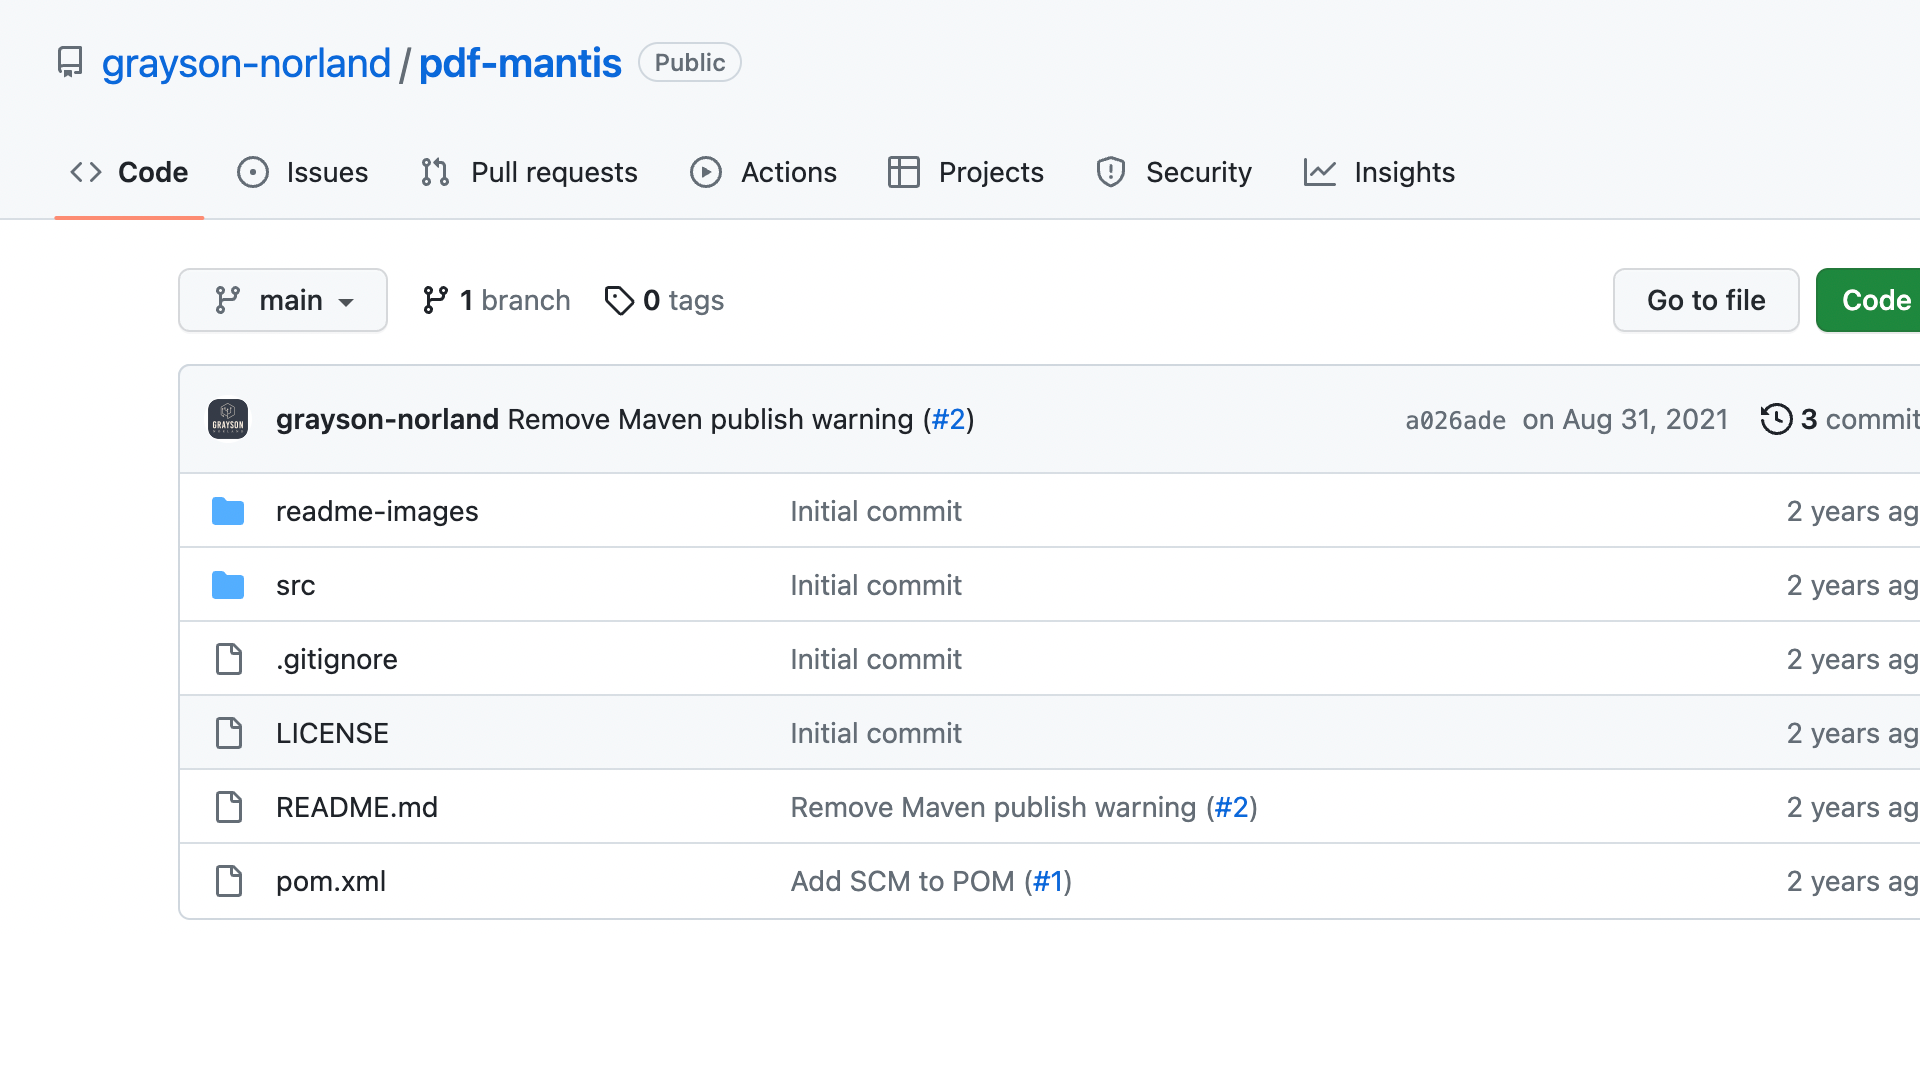Click the src folder icon
This screenshot has height=1080, width=1920.
[228, 585]
